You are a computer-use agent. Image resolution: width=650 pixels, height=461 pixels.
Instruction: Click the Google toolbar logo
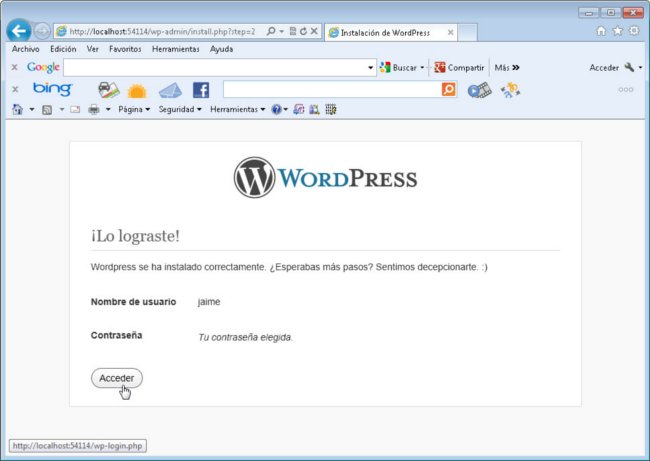[x=43, y=67]
